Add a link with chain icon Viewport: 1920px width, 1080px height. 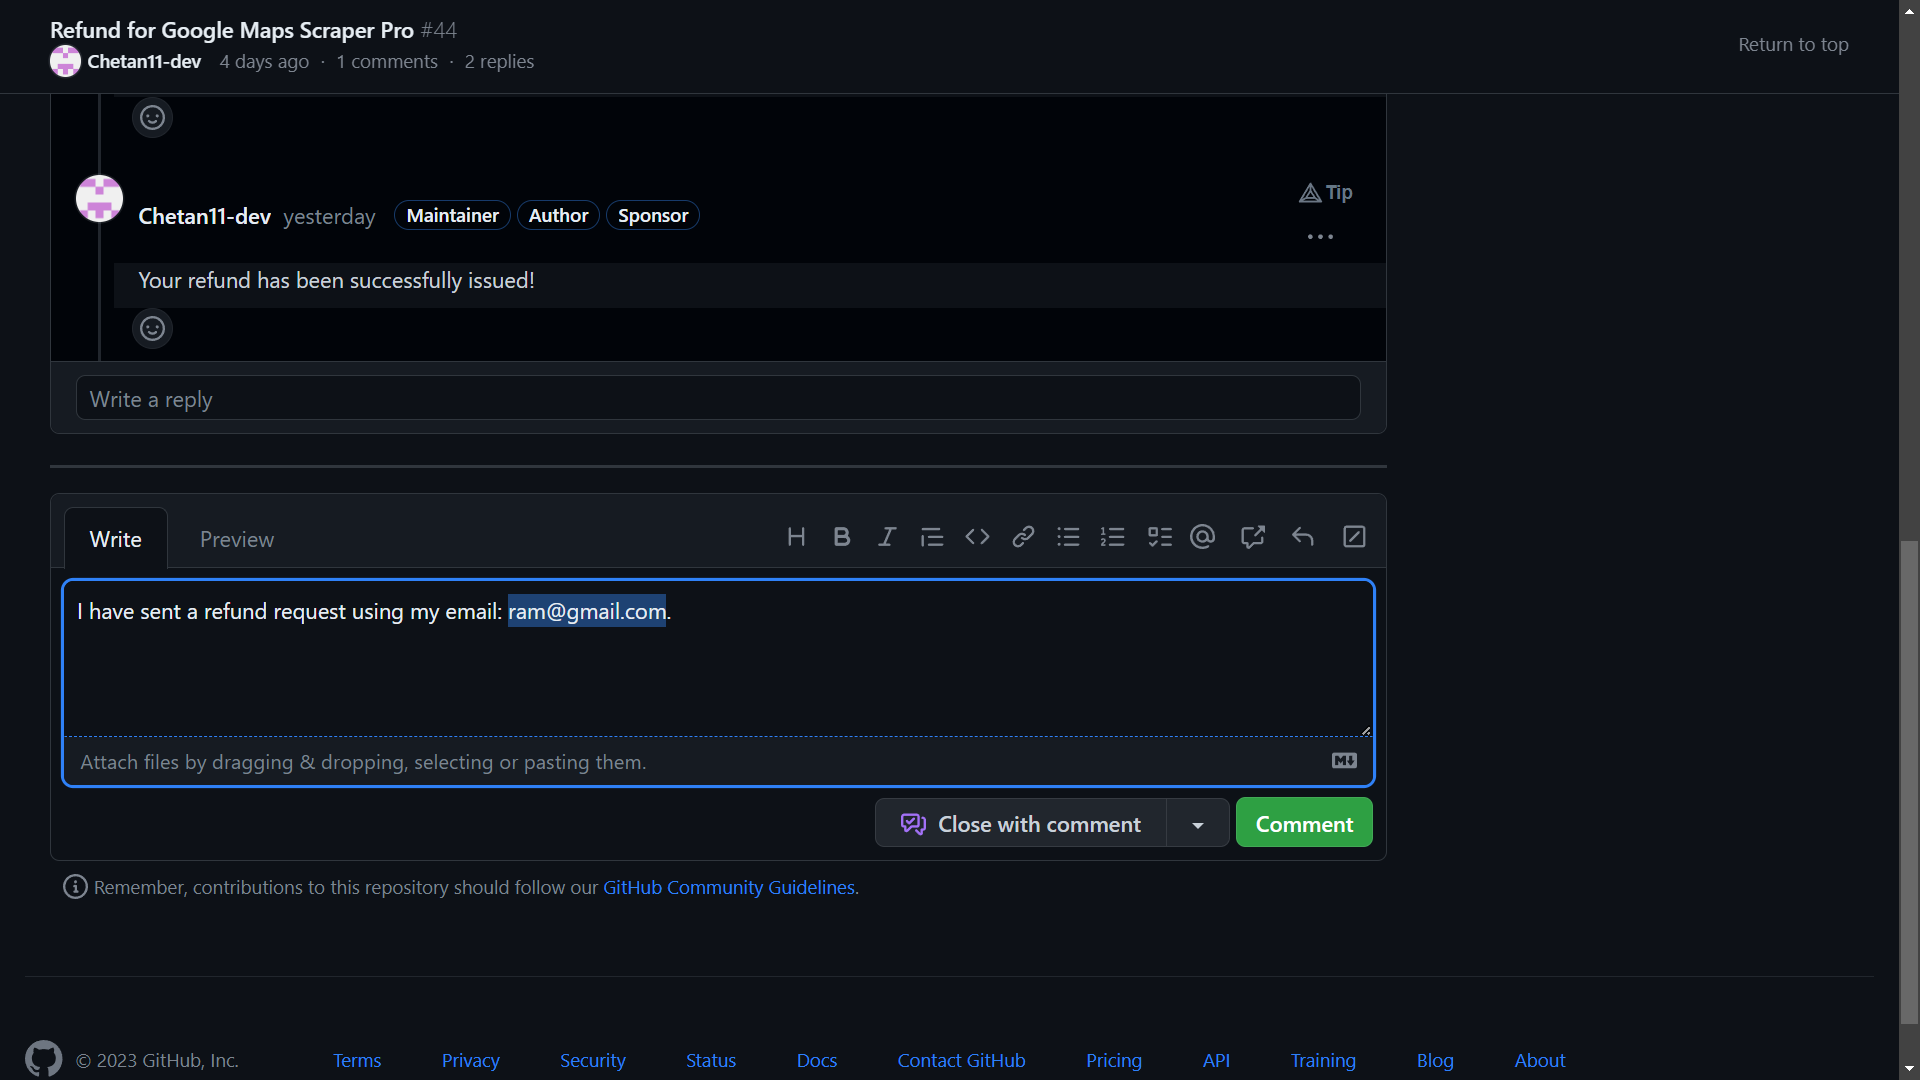(x=1023, y=537)
